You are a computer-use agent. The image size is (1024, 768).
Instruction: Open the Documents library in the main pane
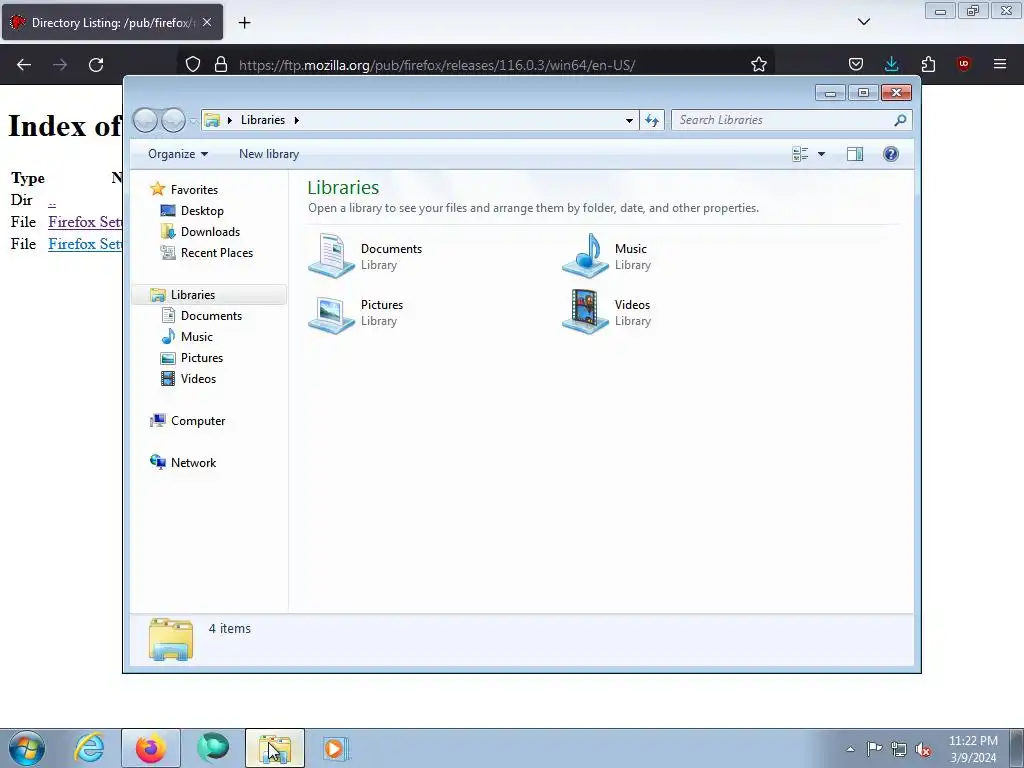(x=366, y=256)
